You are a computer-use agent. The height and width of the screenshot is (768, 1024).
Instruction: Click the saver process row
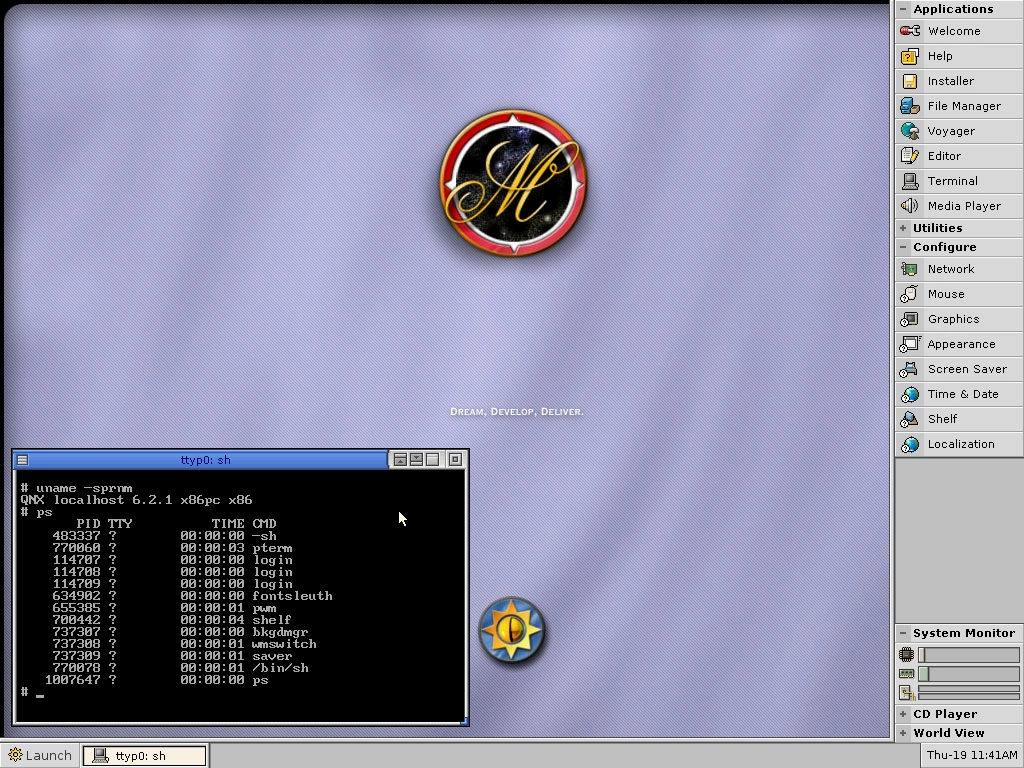click(172, 656)
